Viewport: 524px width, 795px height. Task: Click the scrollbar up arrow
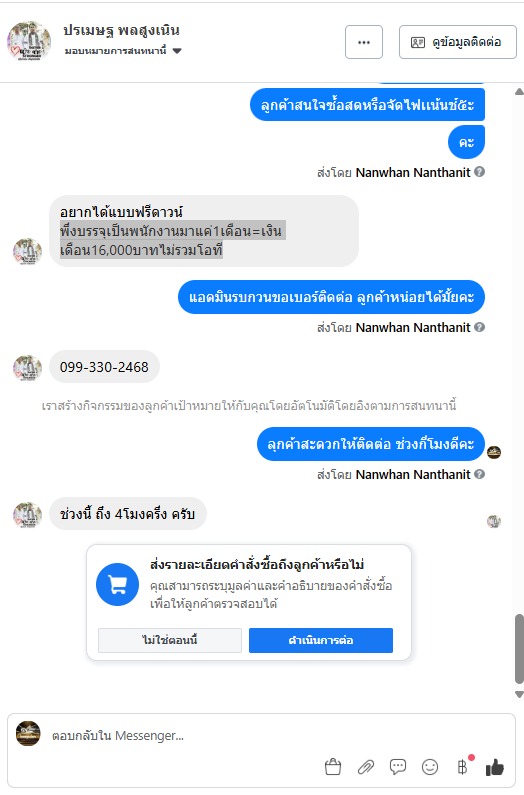click(x=519, y=92)
